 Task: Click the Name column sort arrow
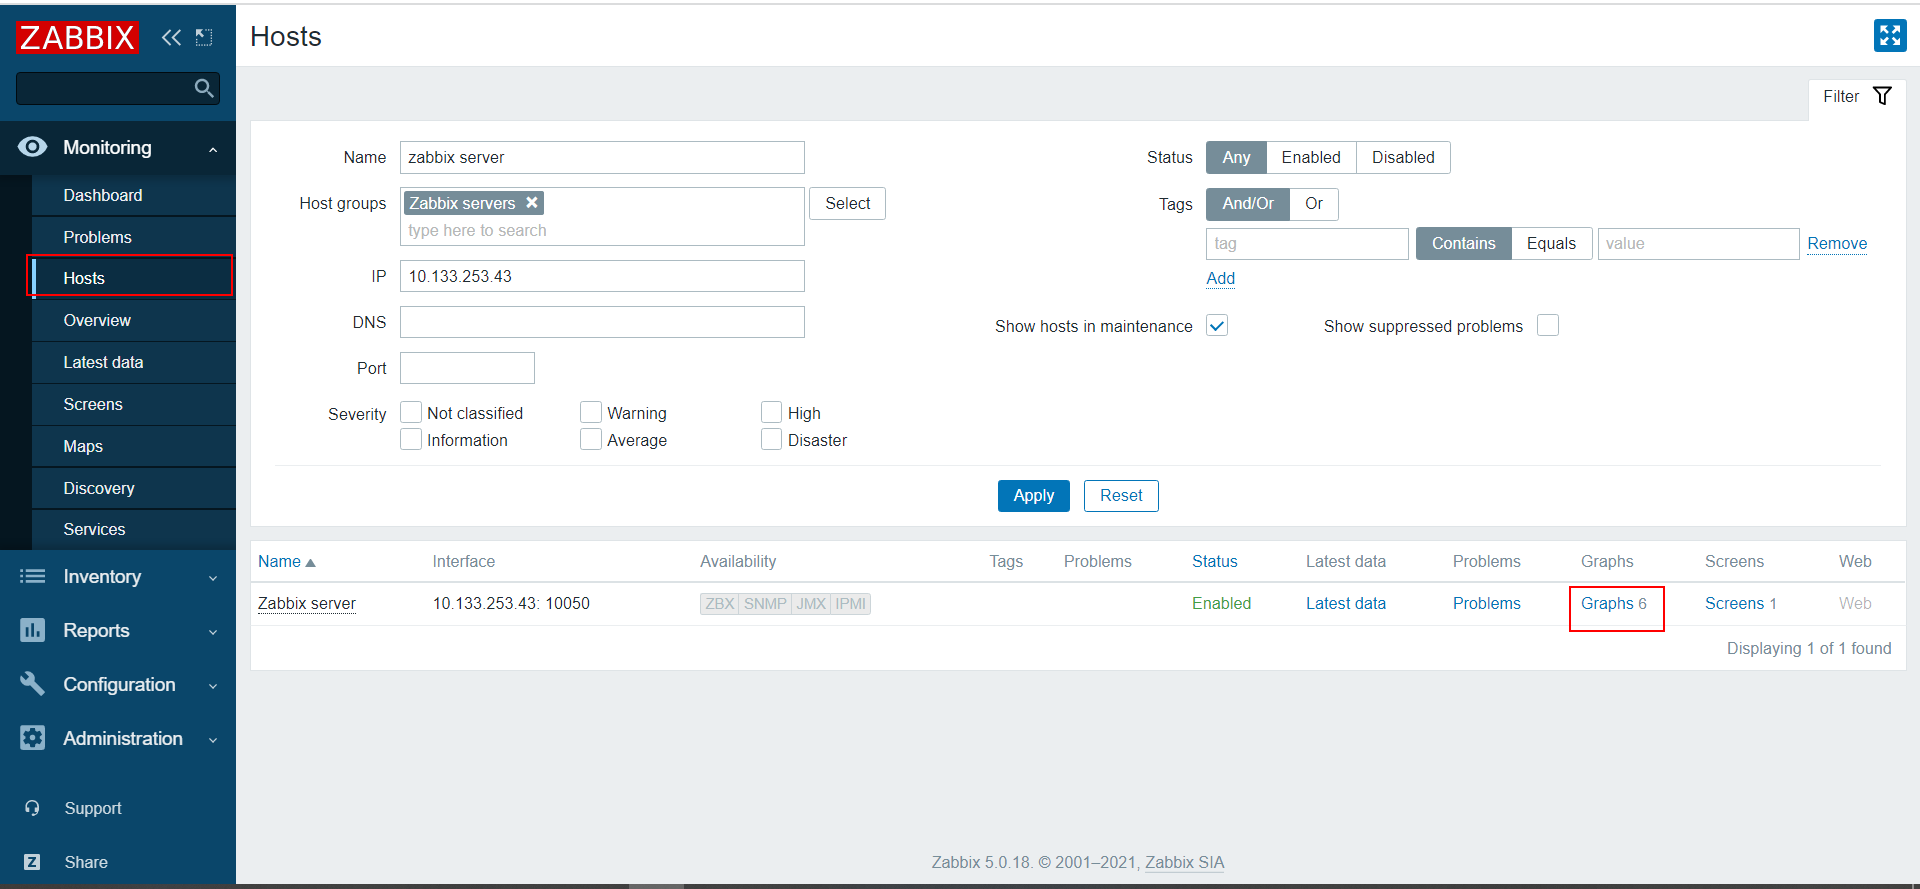310,563
